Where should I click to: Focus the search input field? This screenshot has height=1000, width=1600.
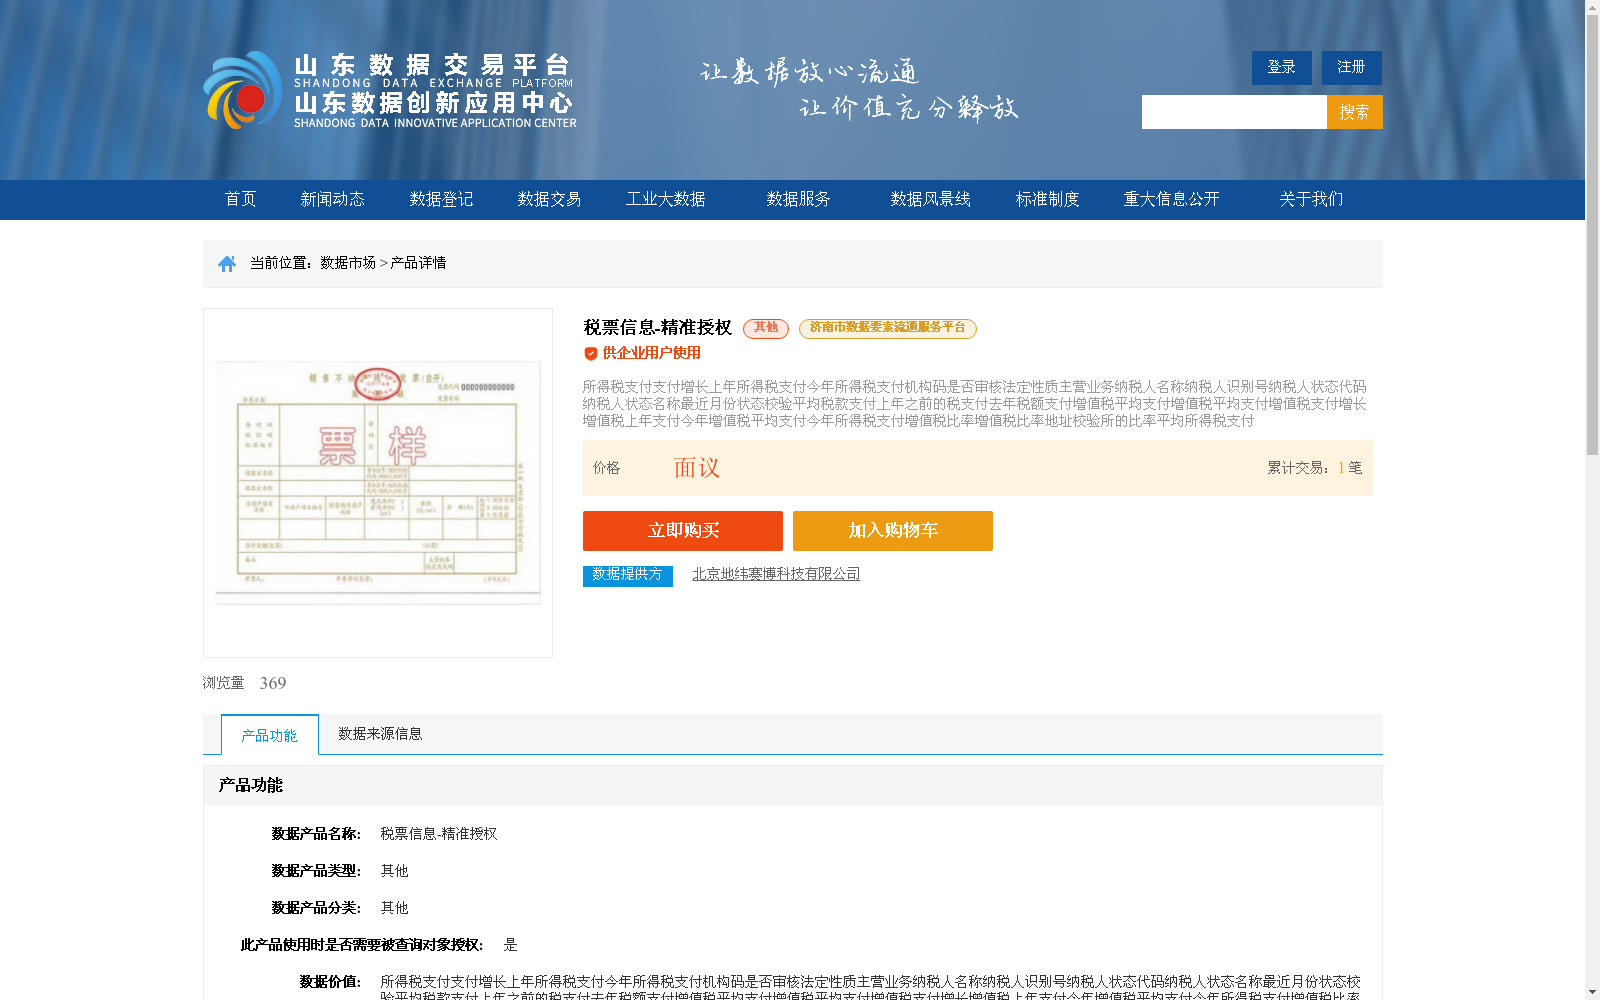pyautogui.click(x=1234, y=112)
